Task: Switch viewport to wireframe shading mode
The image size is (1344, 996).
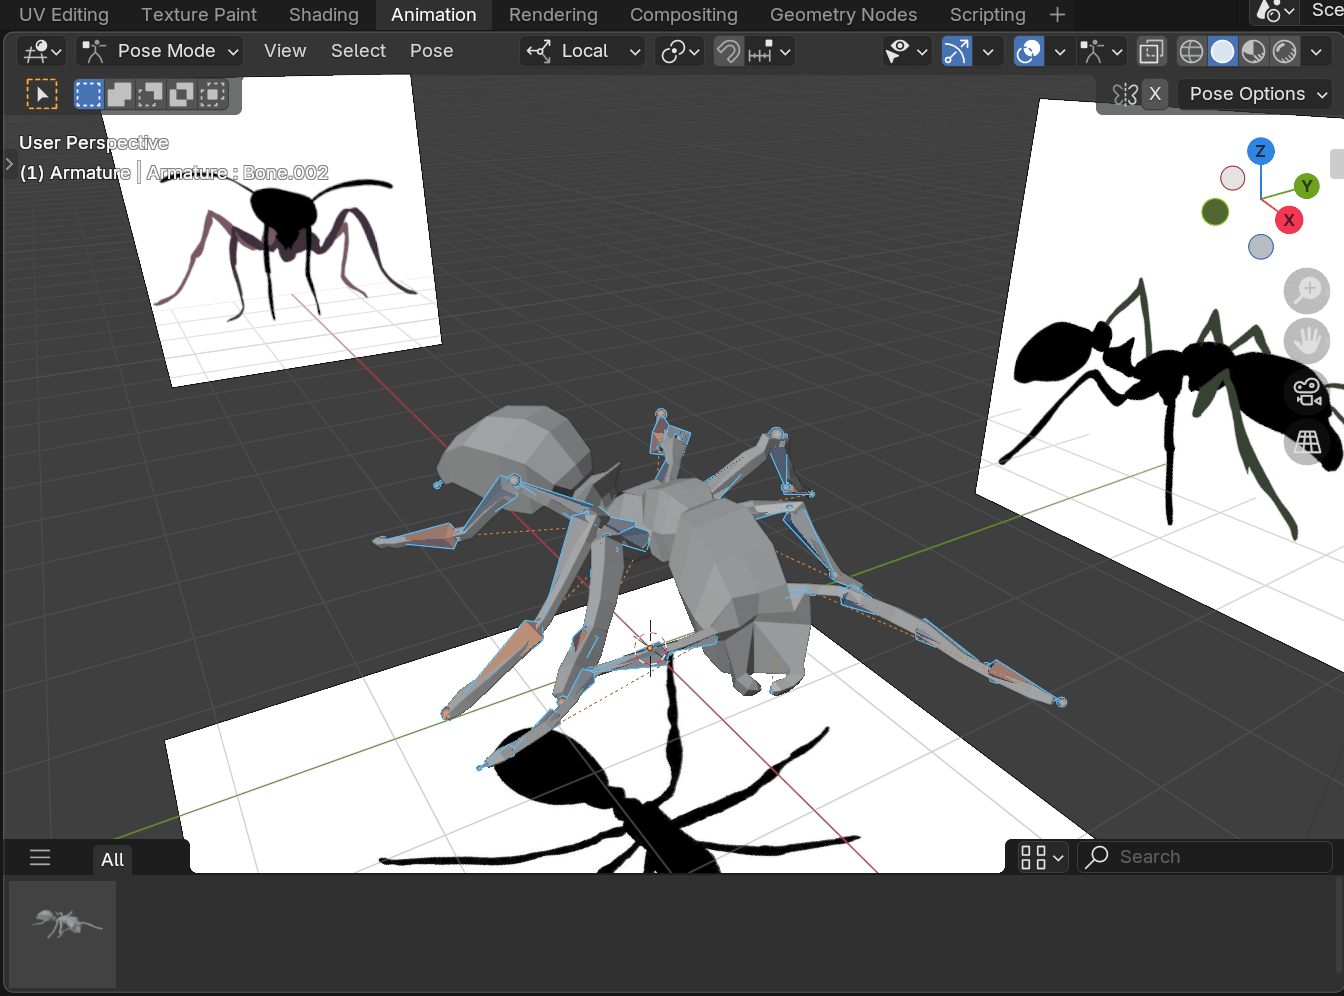Action: pos(1190,51)
